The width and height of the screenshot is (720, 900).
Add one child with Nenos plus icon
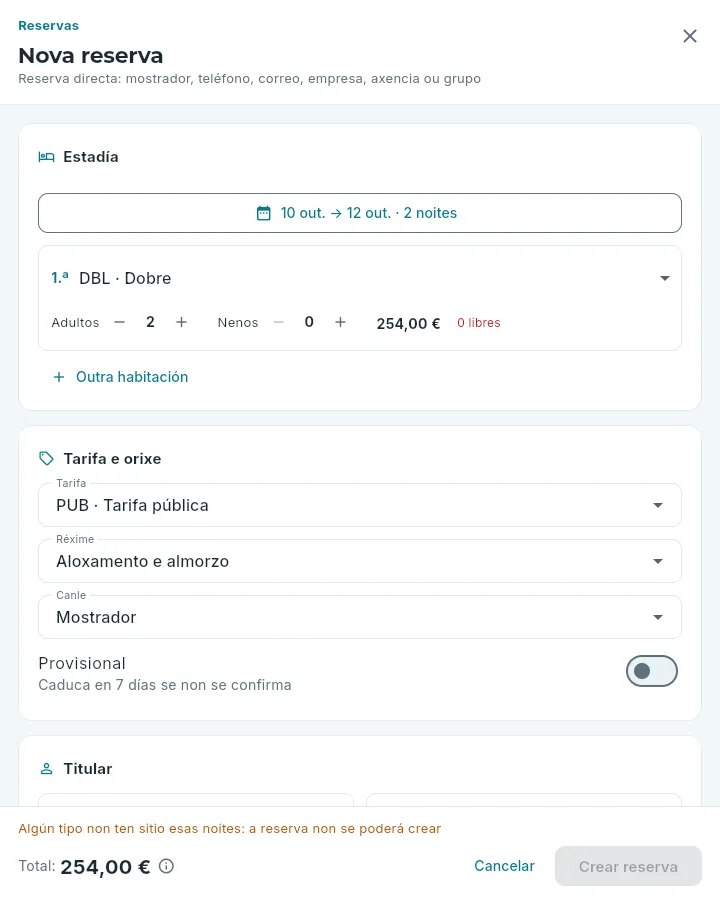pyautogui.click(x=340, y=323)
